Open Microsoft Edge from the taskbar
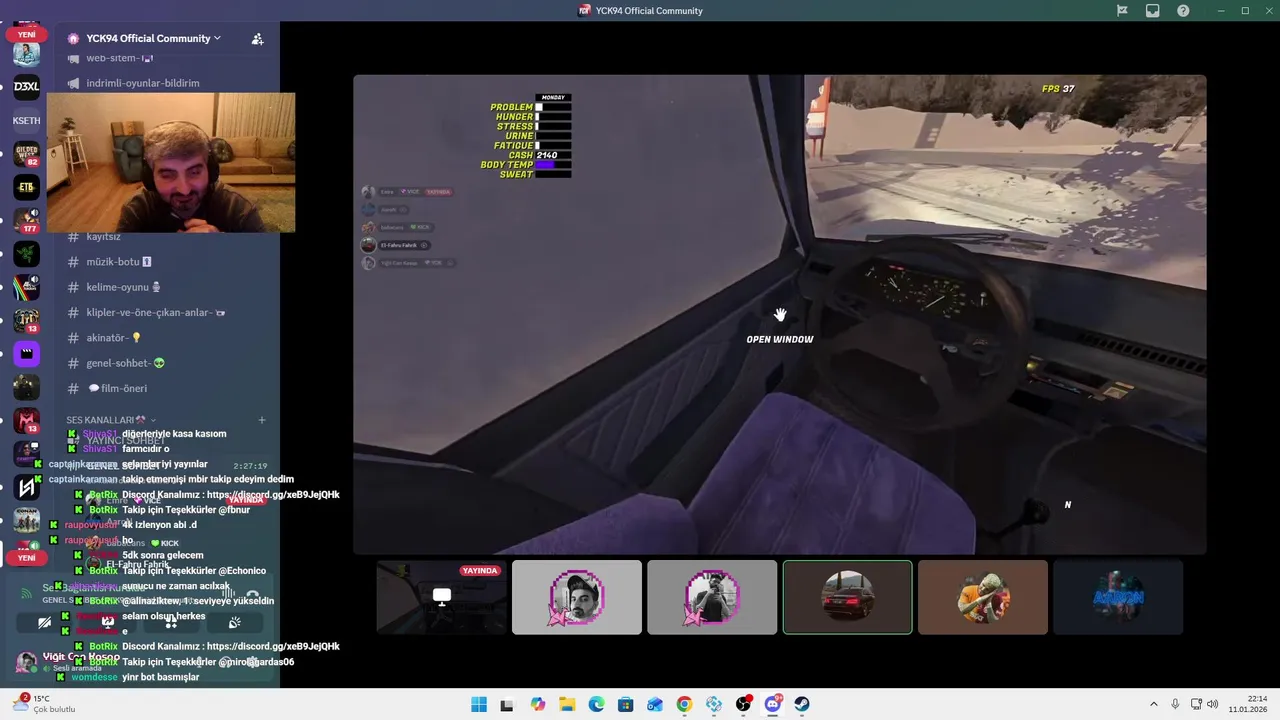 click(x=597, y=704)
